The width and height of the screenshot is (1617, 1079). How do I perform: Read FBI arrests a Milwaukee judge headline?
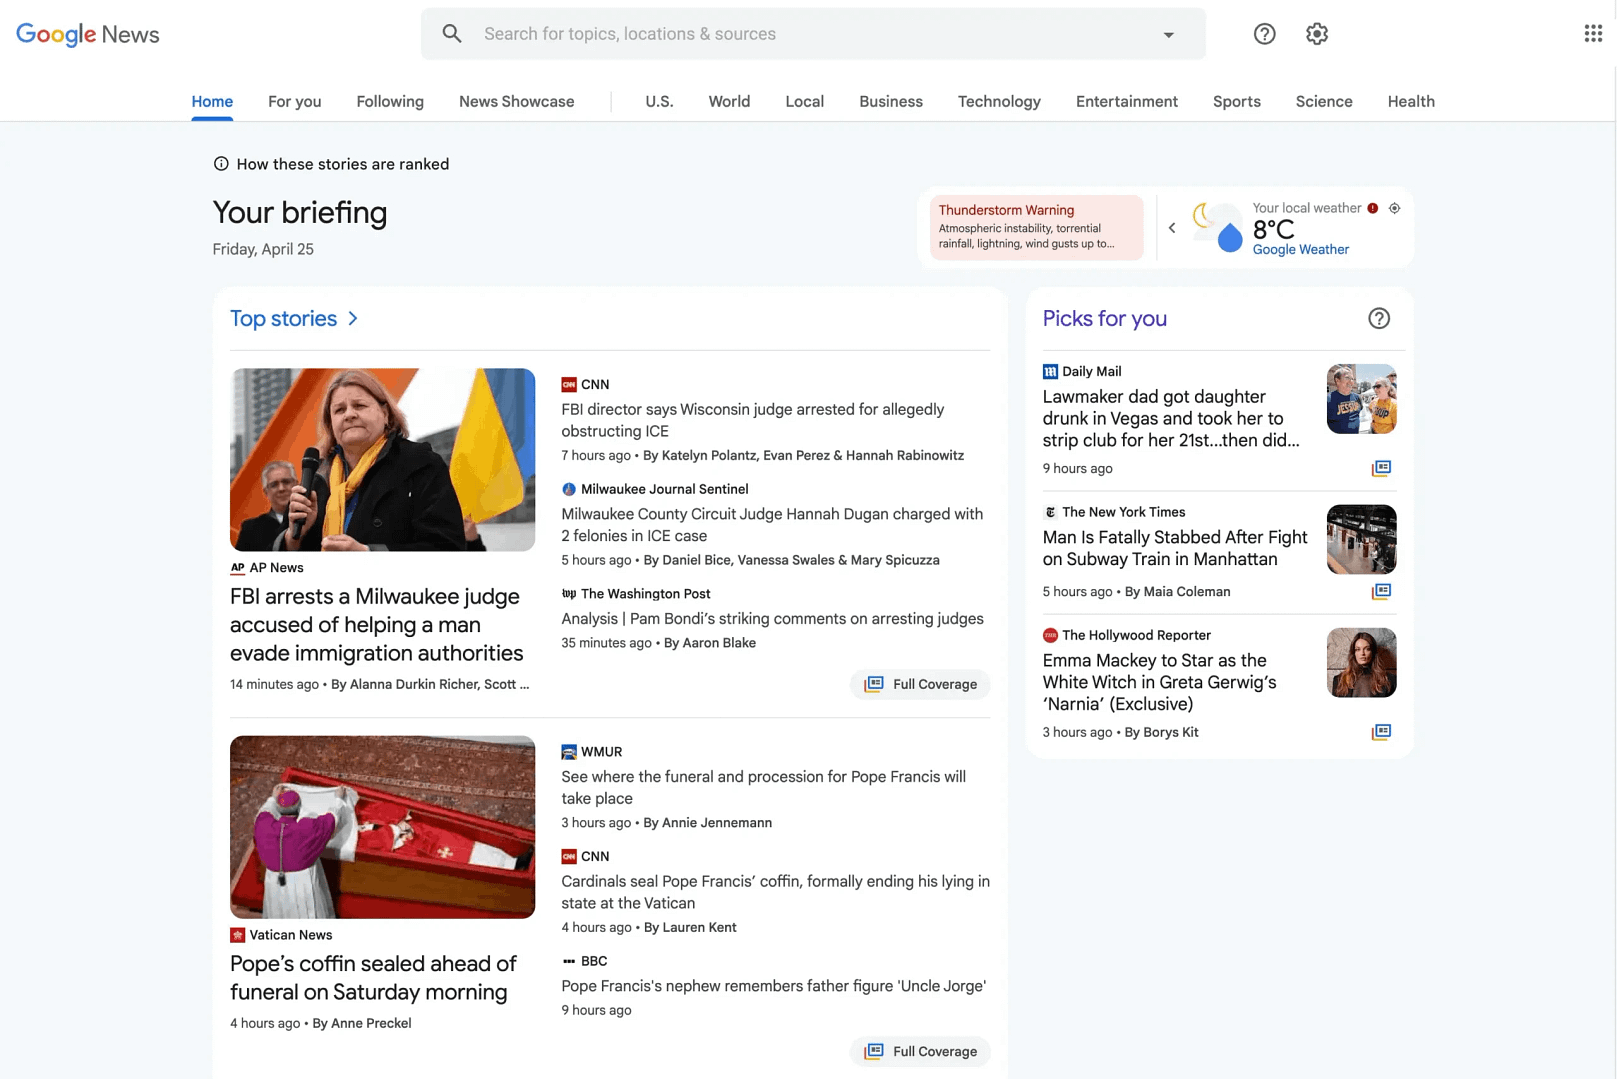click(377, 625)
